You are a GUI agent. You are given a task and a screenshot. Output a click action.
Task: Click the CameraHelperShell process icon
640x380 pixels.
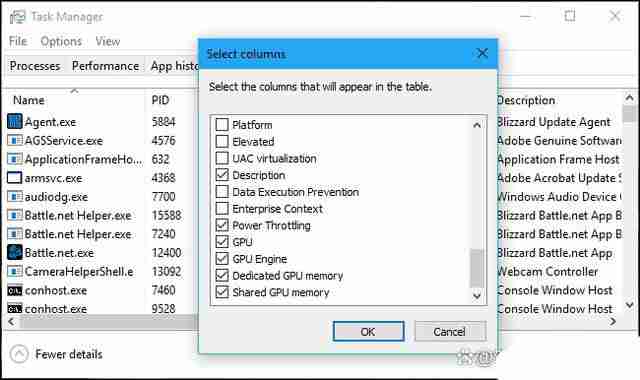(x=14, y=271)
